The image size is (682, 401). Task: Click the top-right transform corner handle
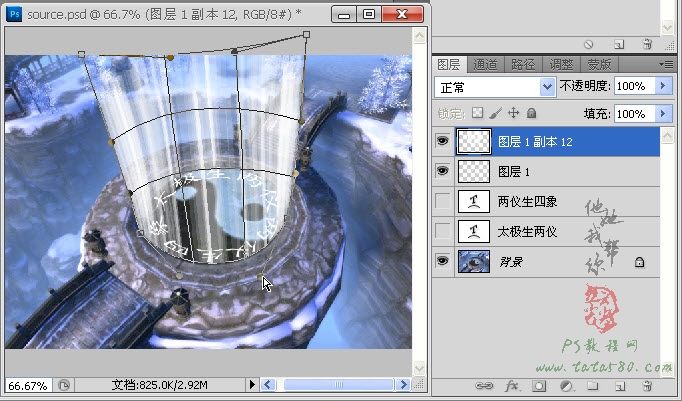306,34
